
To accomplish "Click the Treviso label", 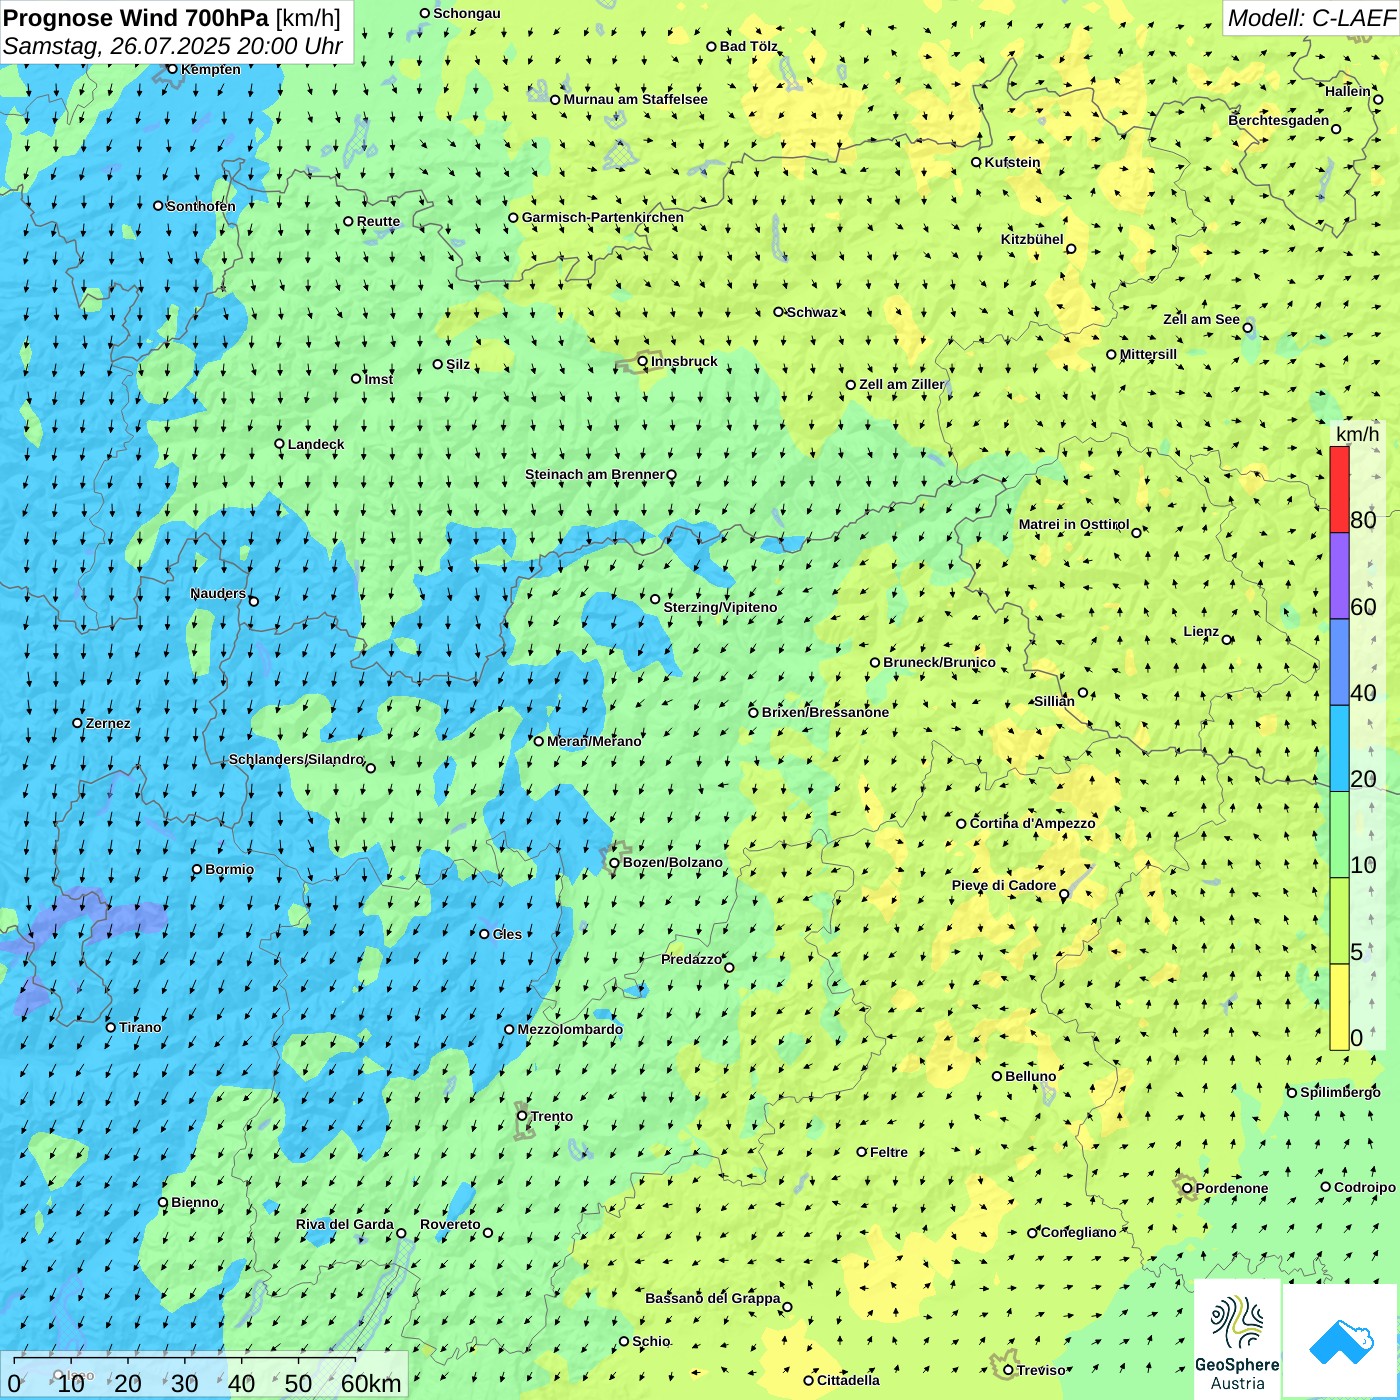I will coord(1041,1370).
